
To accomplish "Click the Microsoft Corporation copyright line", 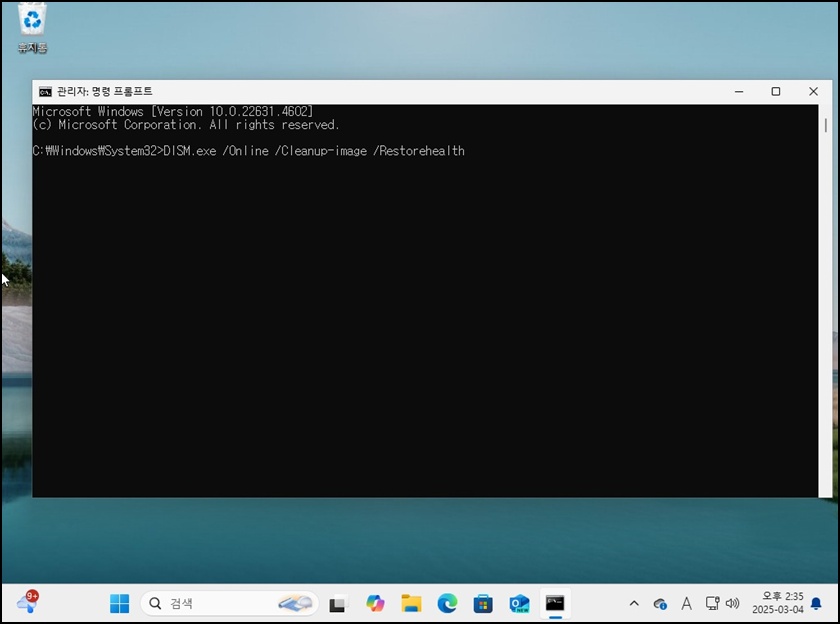I will tap(185, 125).
